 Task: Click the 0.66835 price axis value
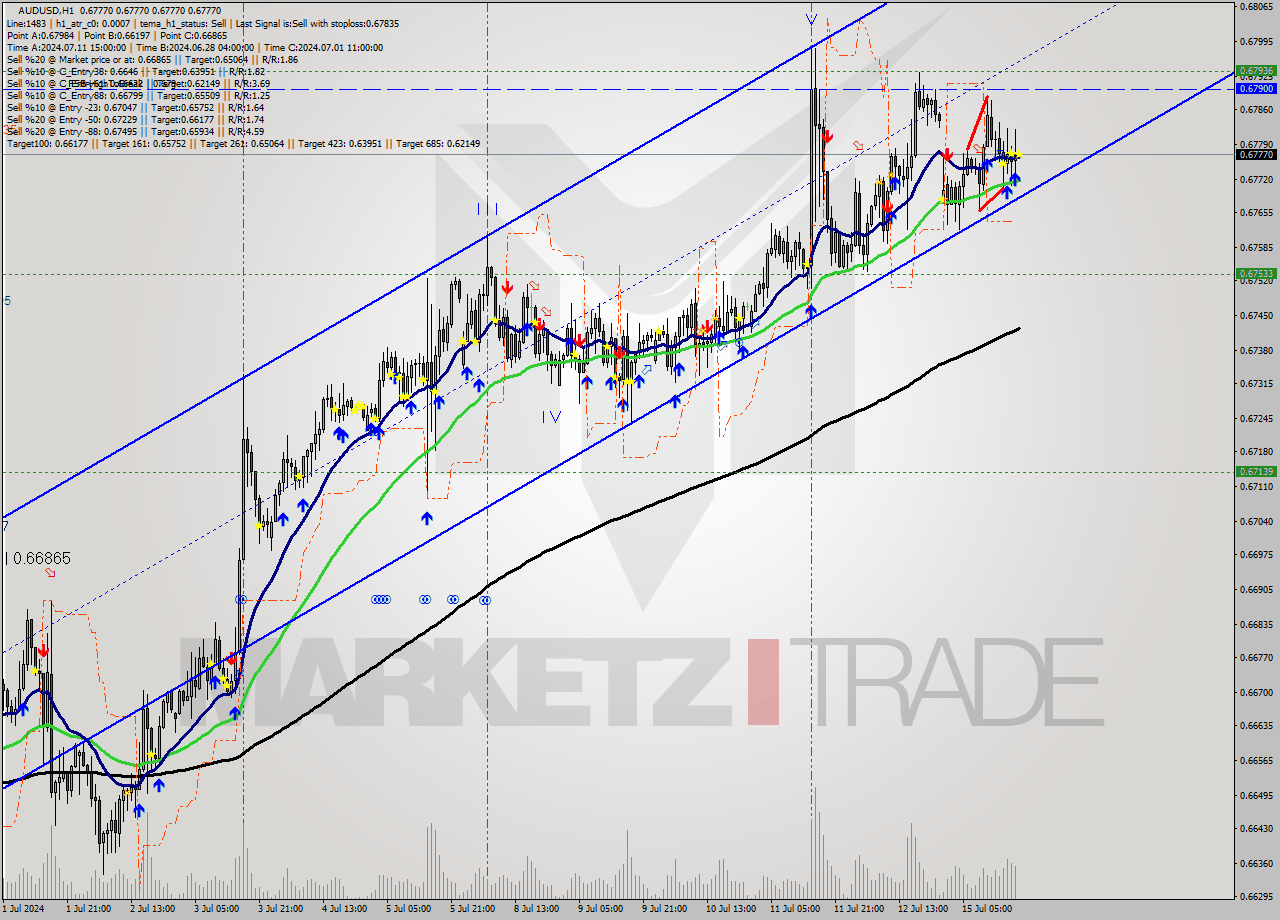(1256, 625)
